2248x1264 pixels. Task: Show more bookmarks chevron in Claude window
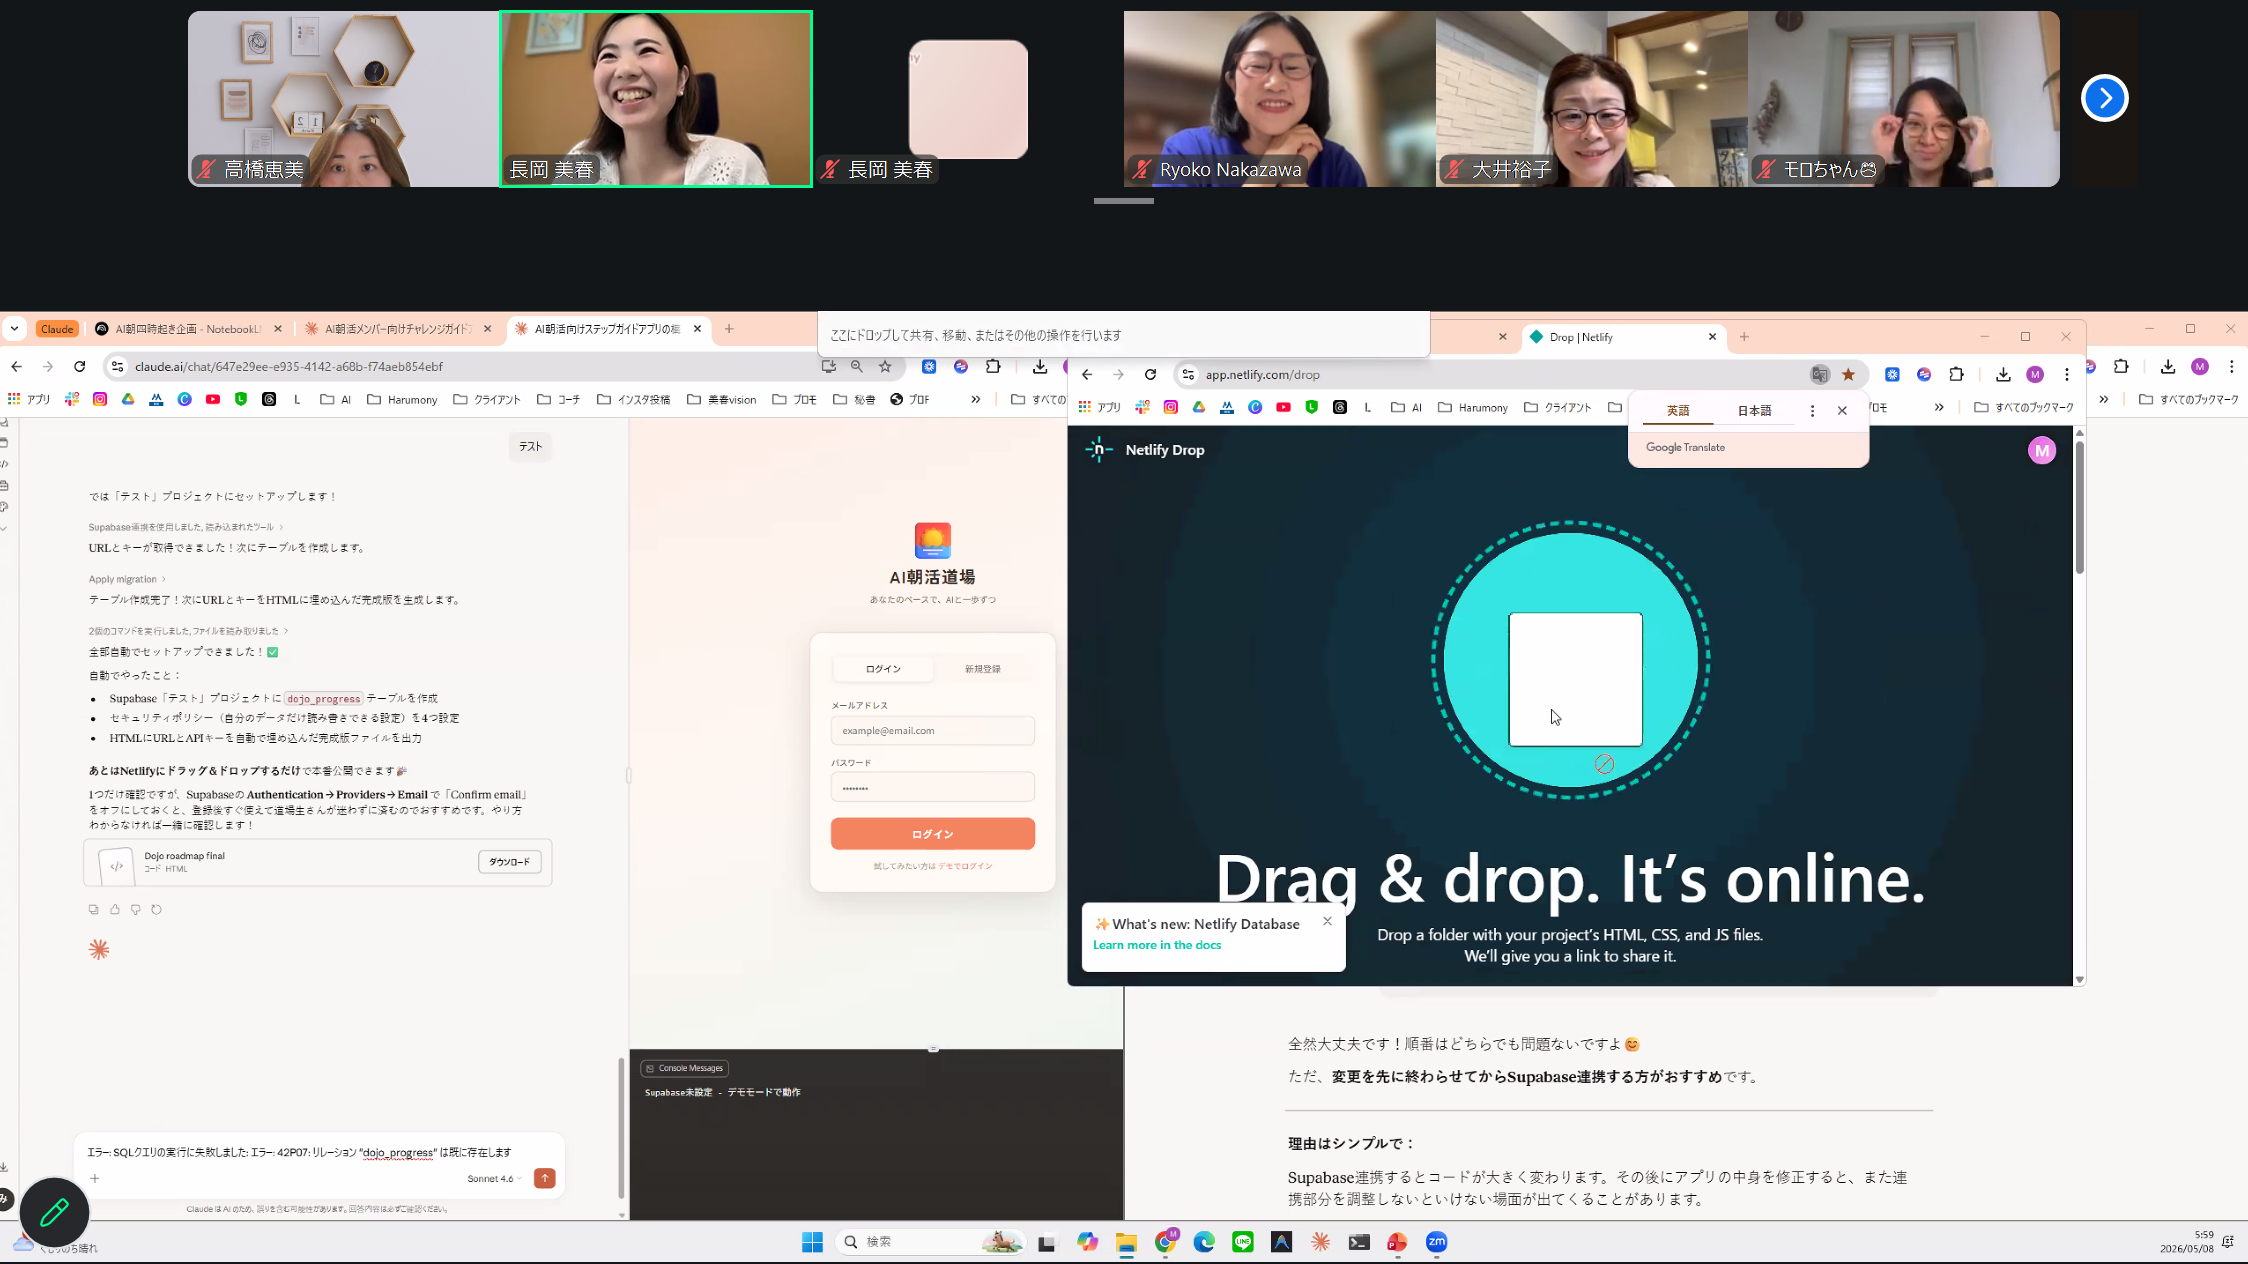(x=976, y=399)
